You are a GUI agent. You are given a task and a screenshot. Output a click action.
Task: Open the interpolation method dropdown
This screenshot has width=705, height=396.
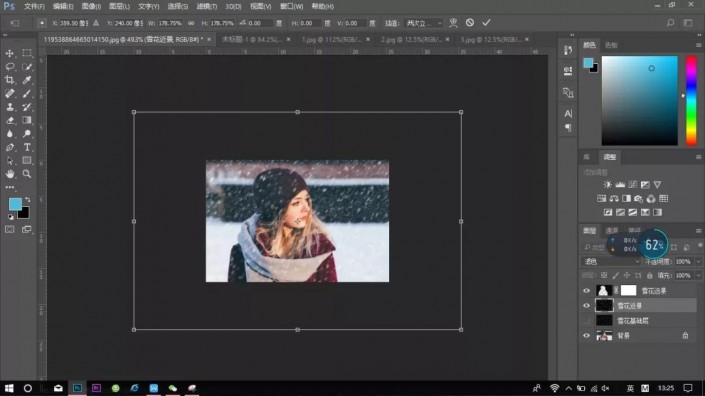(424, 23)
